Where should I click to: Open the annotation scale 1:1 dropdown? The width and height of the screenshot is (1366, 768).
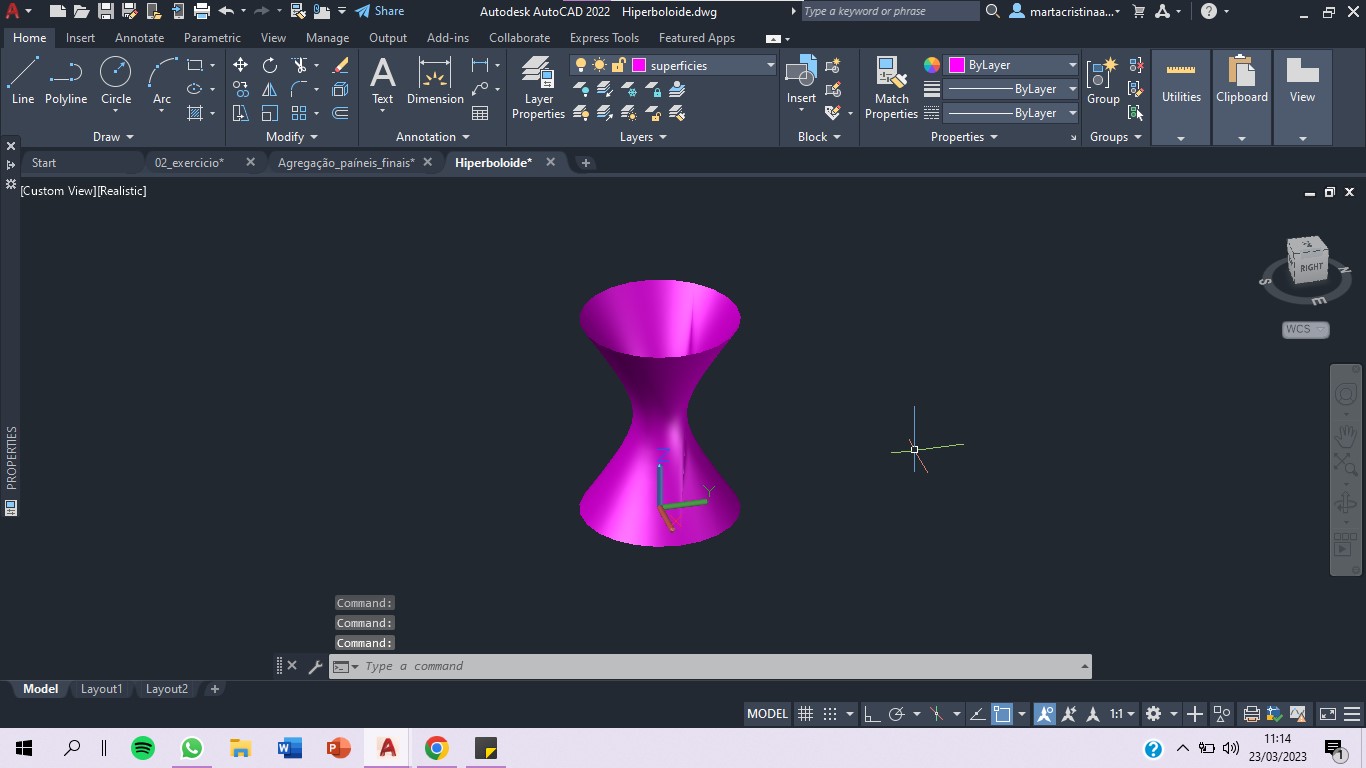(x=1123, y=714)
